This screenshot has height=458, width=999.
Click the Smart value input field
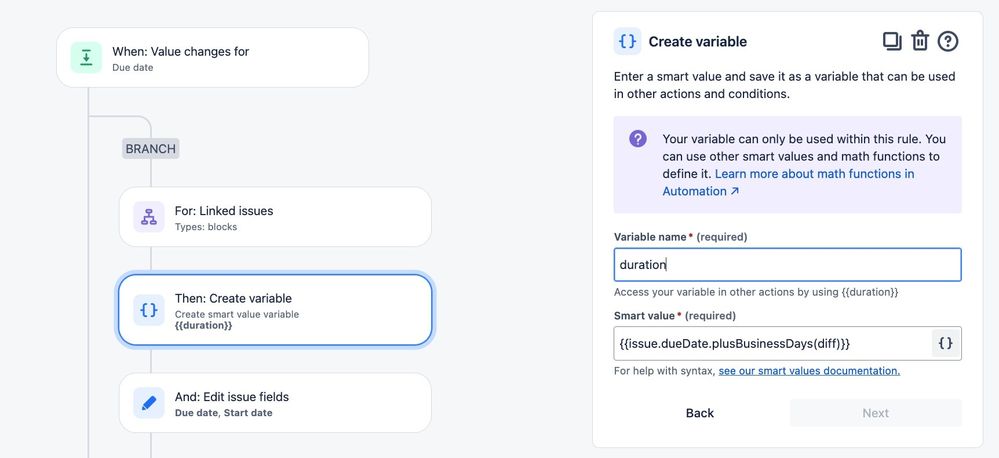[x=772, y=343]
